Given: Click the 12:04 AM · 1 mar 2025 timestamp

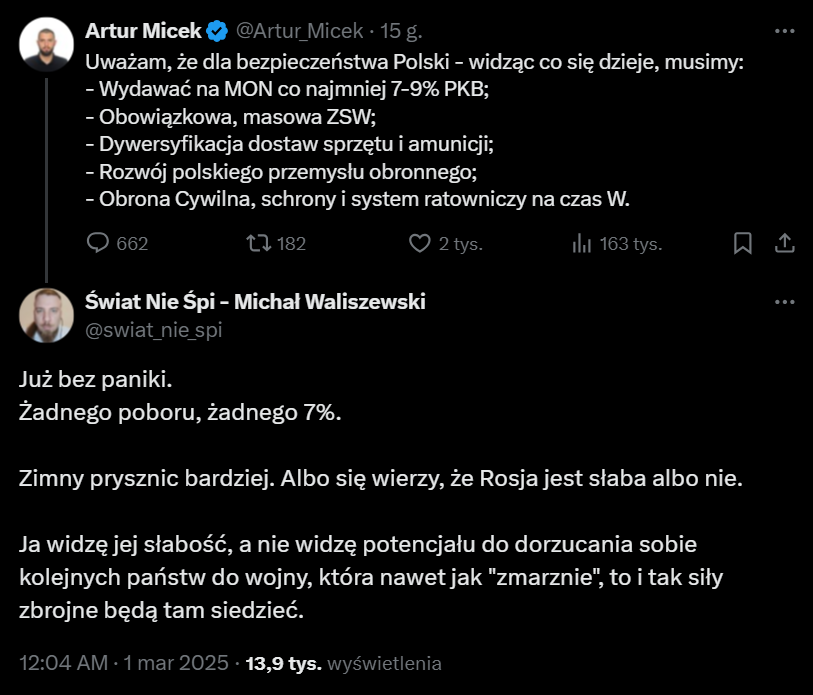Looking at the screenshot, I should (x=122, y=663).
